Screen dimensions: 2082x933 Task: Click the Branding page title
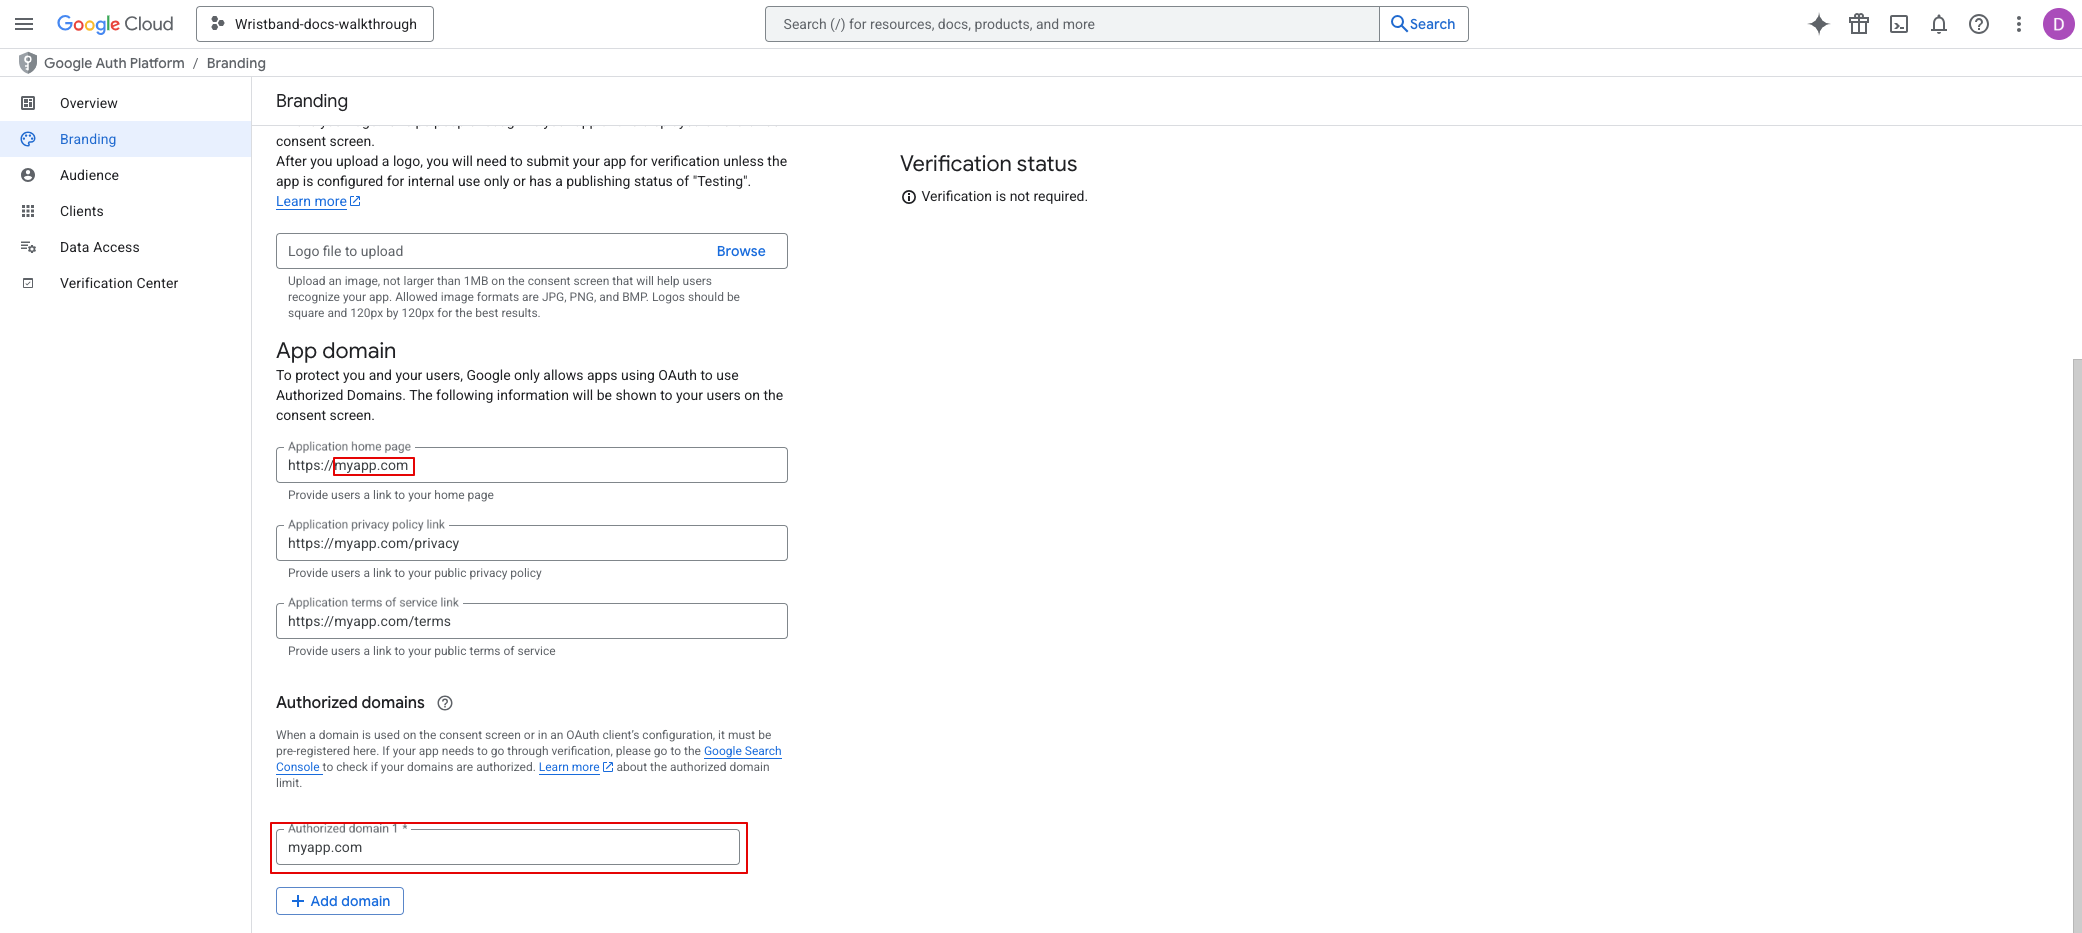[312, 101]
